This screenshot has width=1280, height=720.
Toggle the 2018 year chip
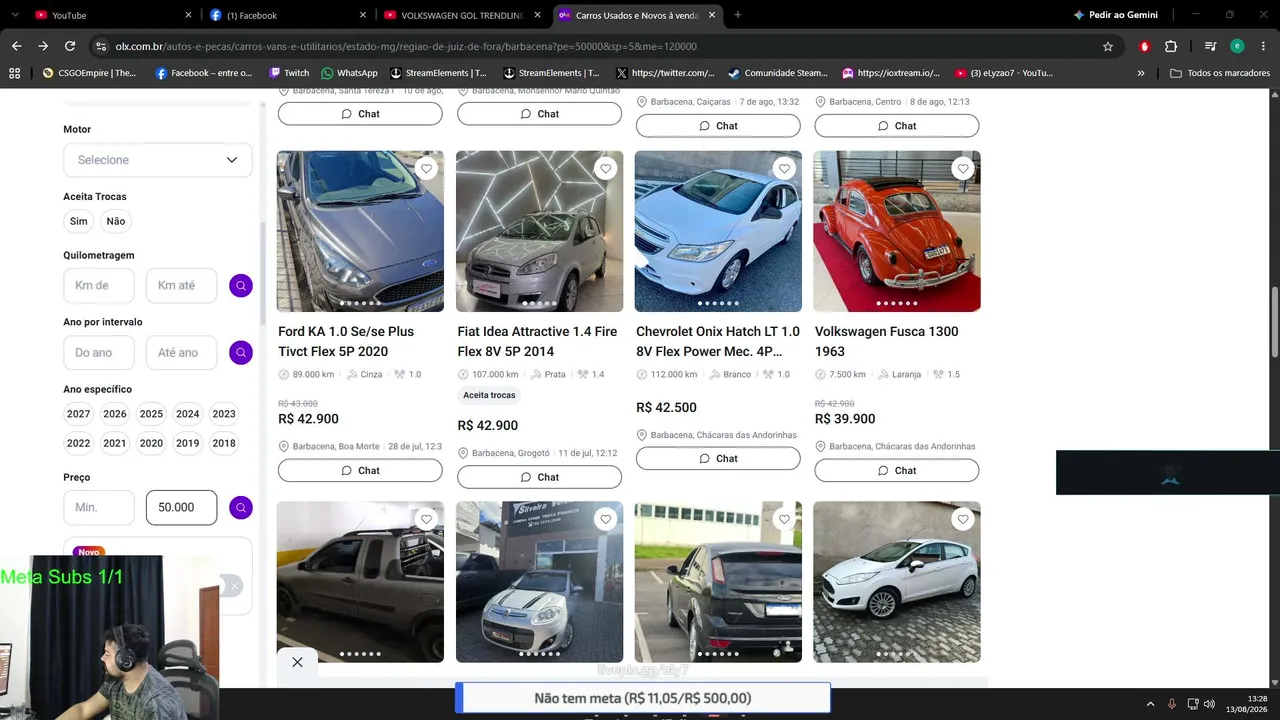[224, 443]
